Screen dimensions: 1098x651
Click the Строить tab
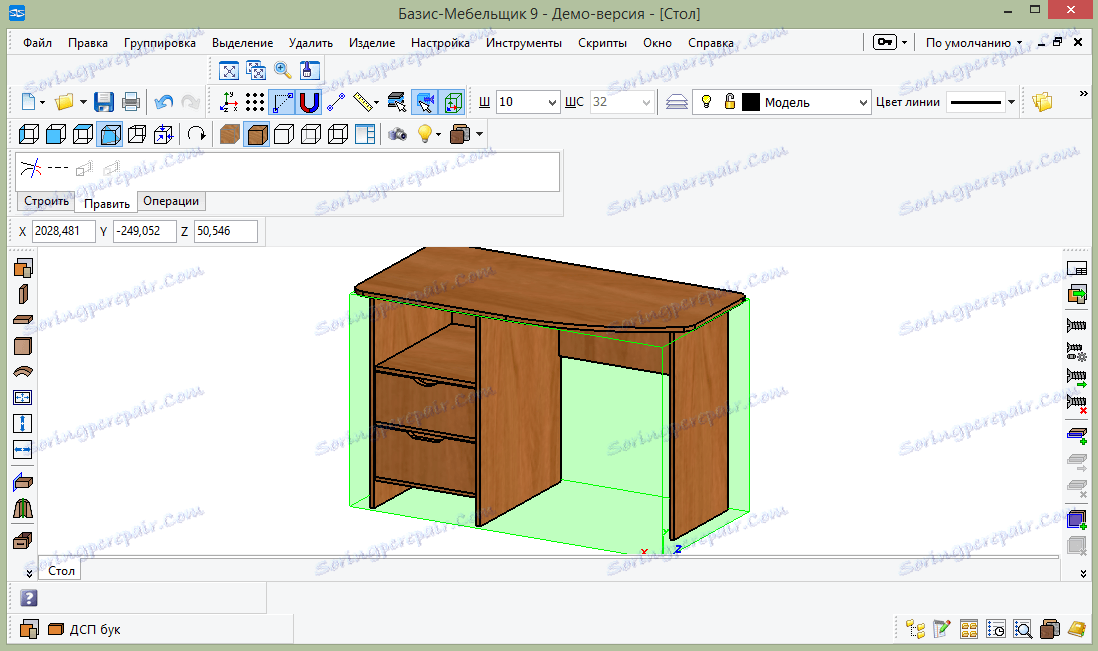[x=46, y=201]
